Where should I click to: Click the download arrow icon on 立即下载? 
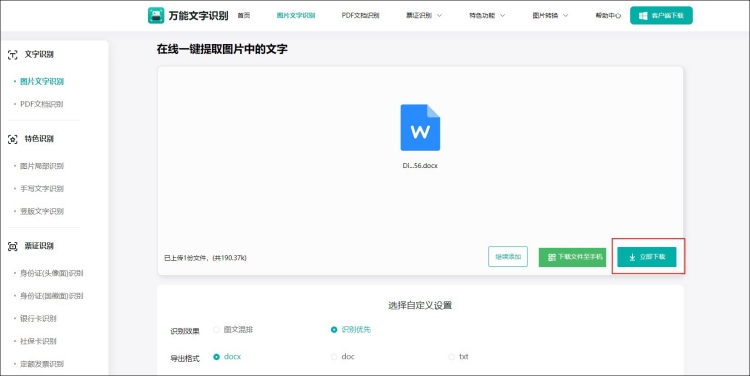pos(632,257)
